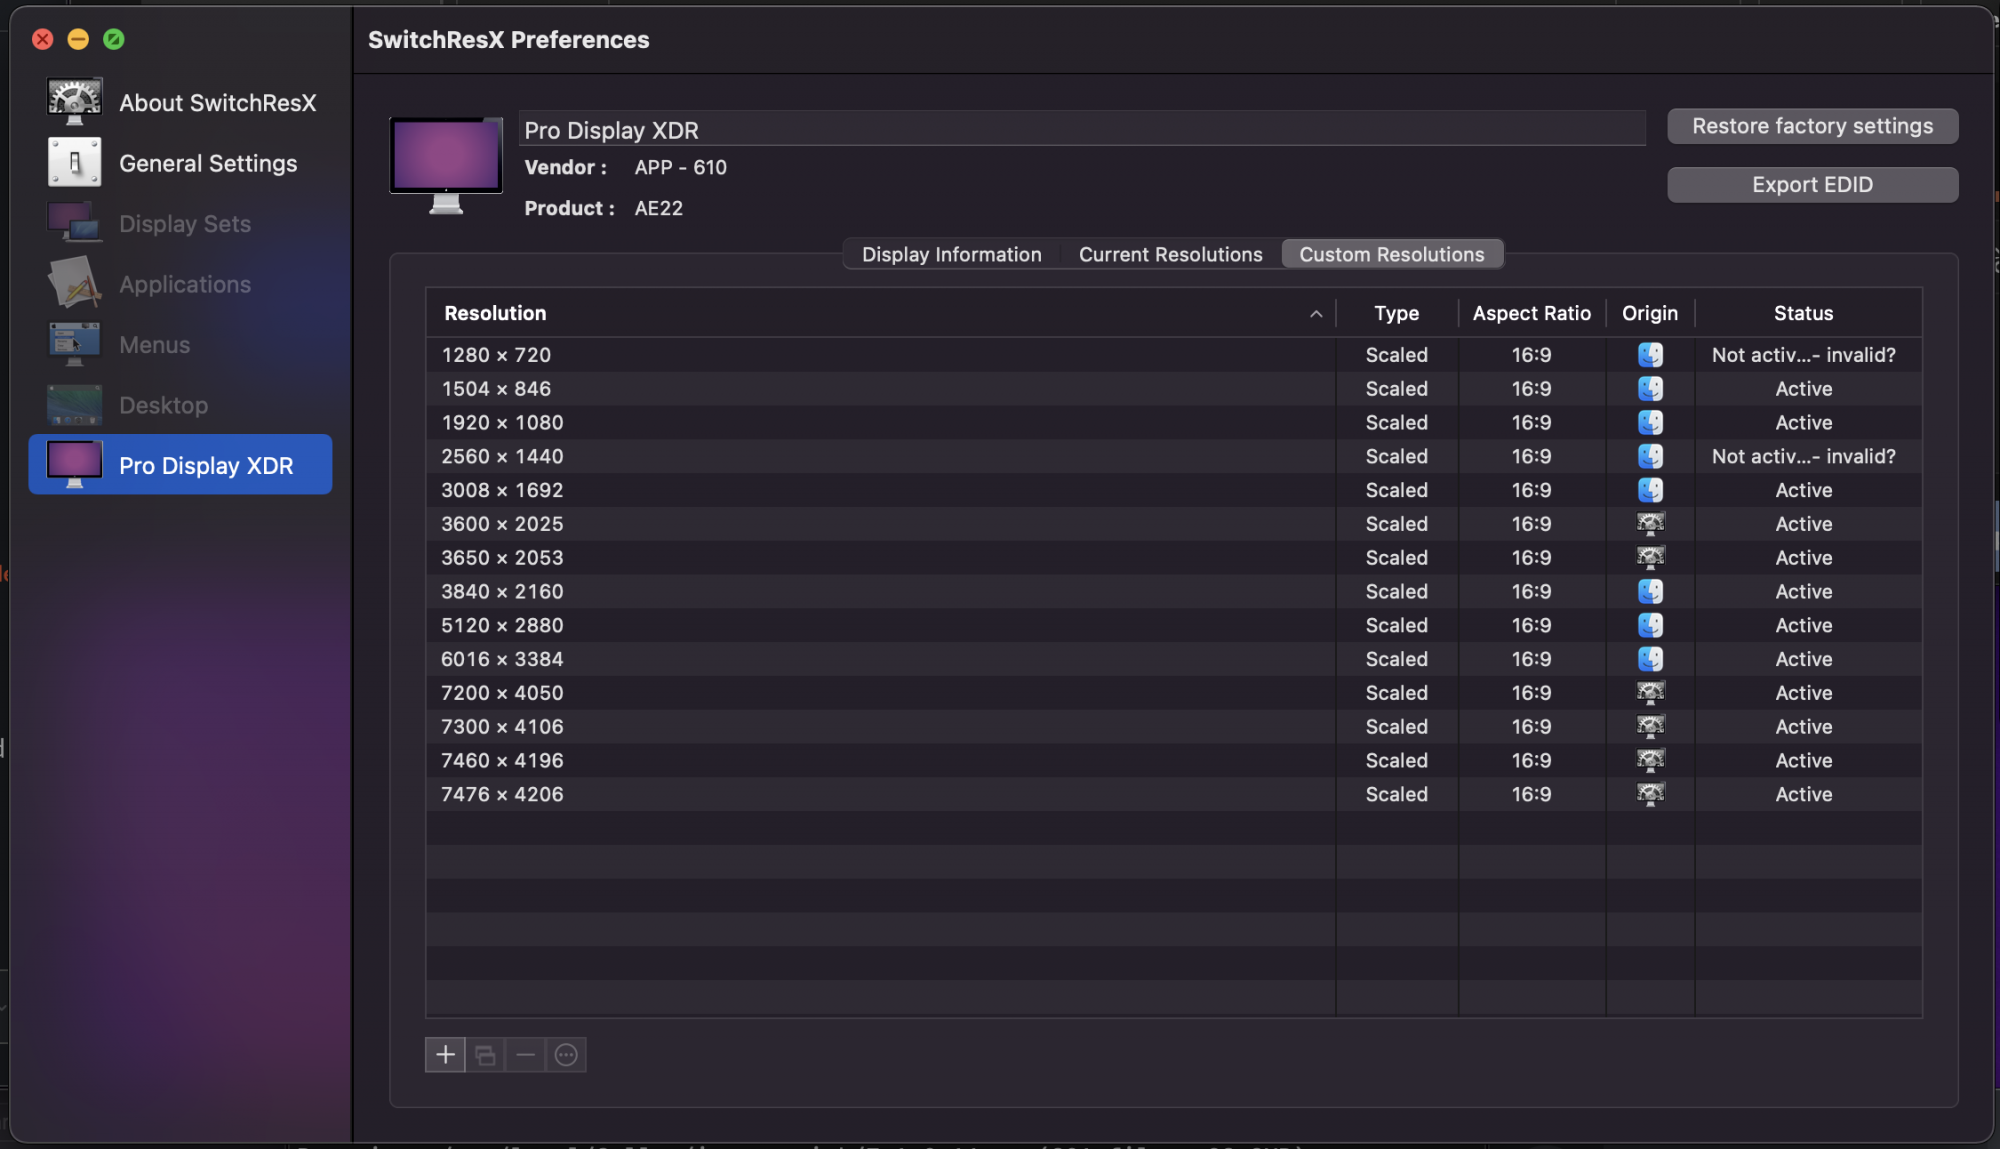Click the Export EDID button

[x=1812, y=184]
